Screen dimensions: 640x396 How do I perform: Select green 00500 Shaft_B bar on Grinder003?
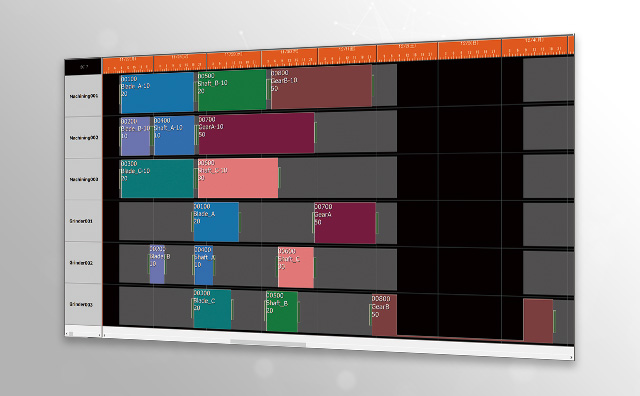click(x=282, y=311)
